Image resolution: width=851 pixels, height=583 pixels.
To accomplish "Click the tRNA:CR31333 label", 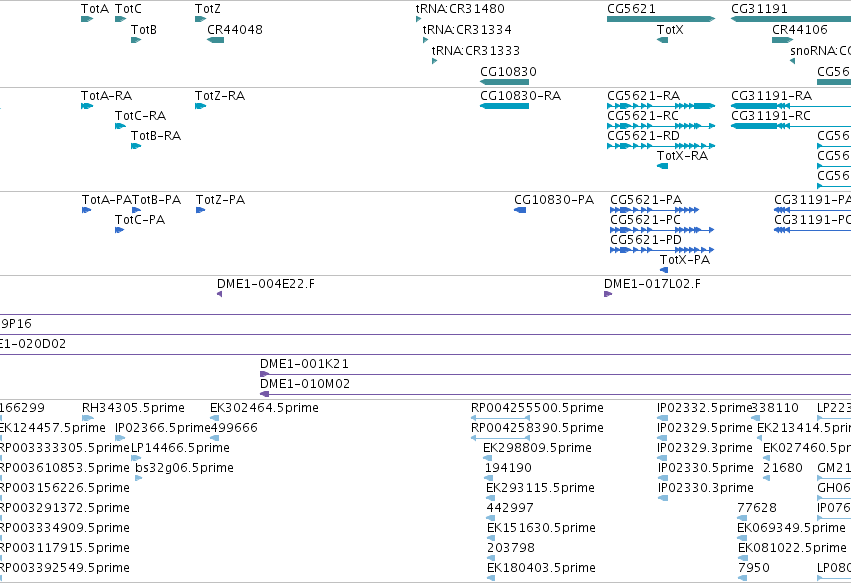I will point(475,50).
